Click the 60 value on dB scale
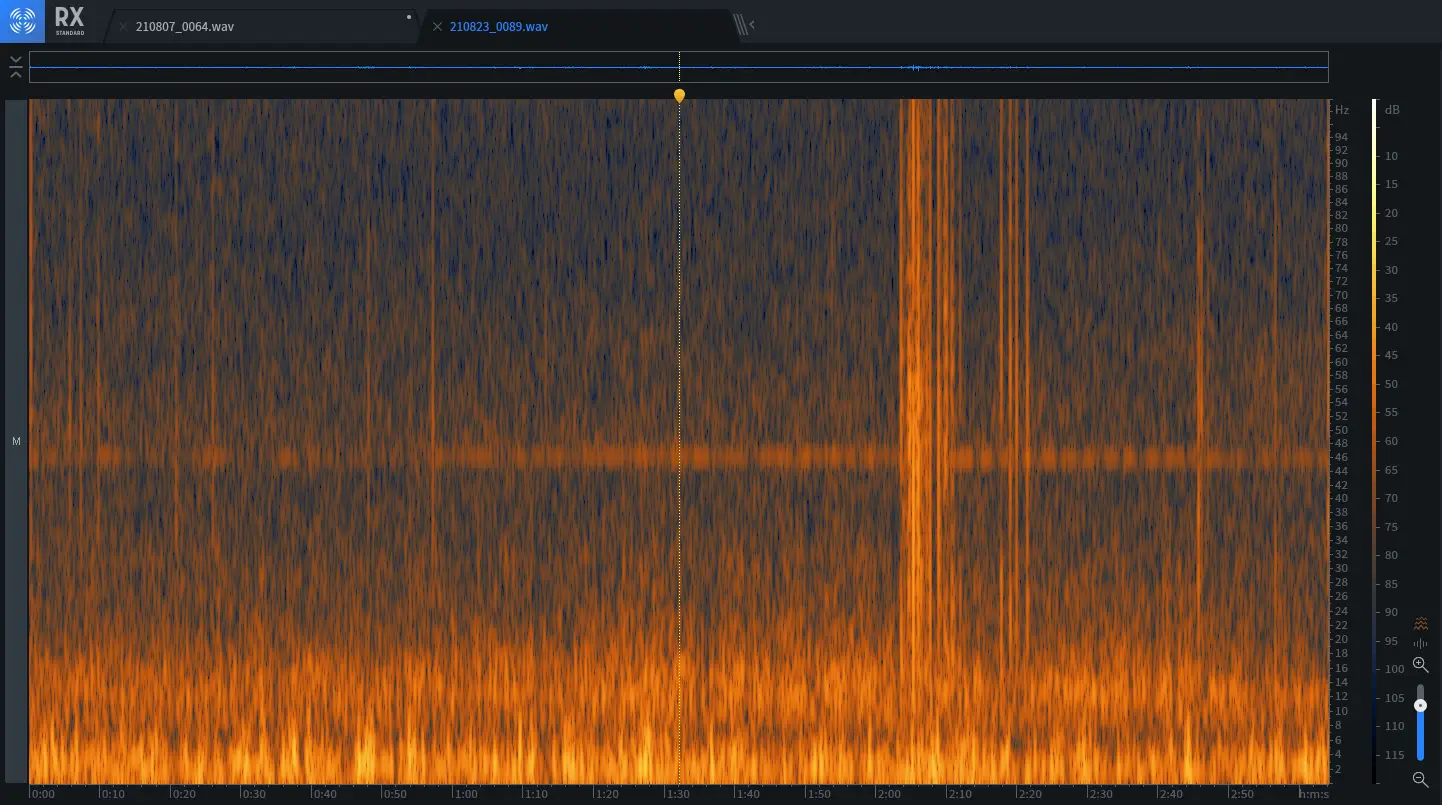 [x=1392, y=441]
